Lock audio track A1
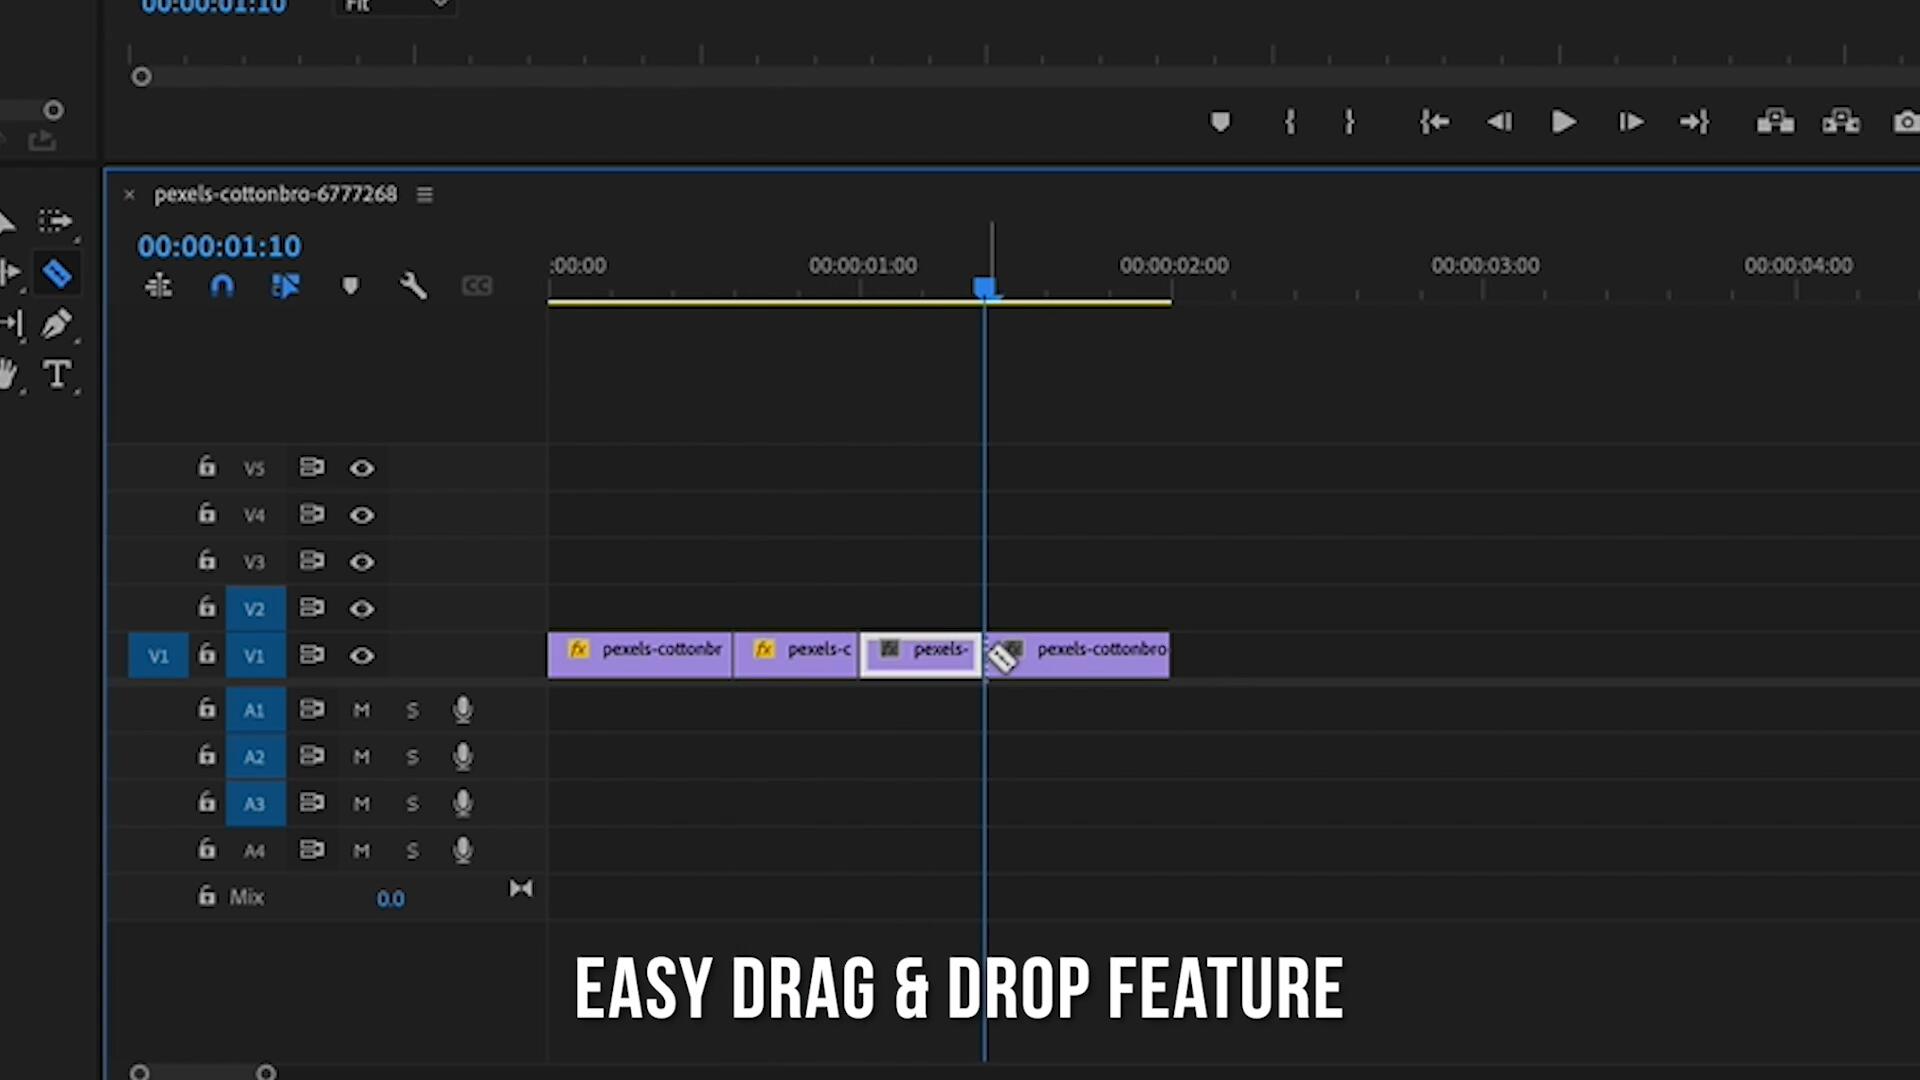 (x=206, y=708)
